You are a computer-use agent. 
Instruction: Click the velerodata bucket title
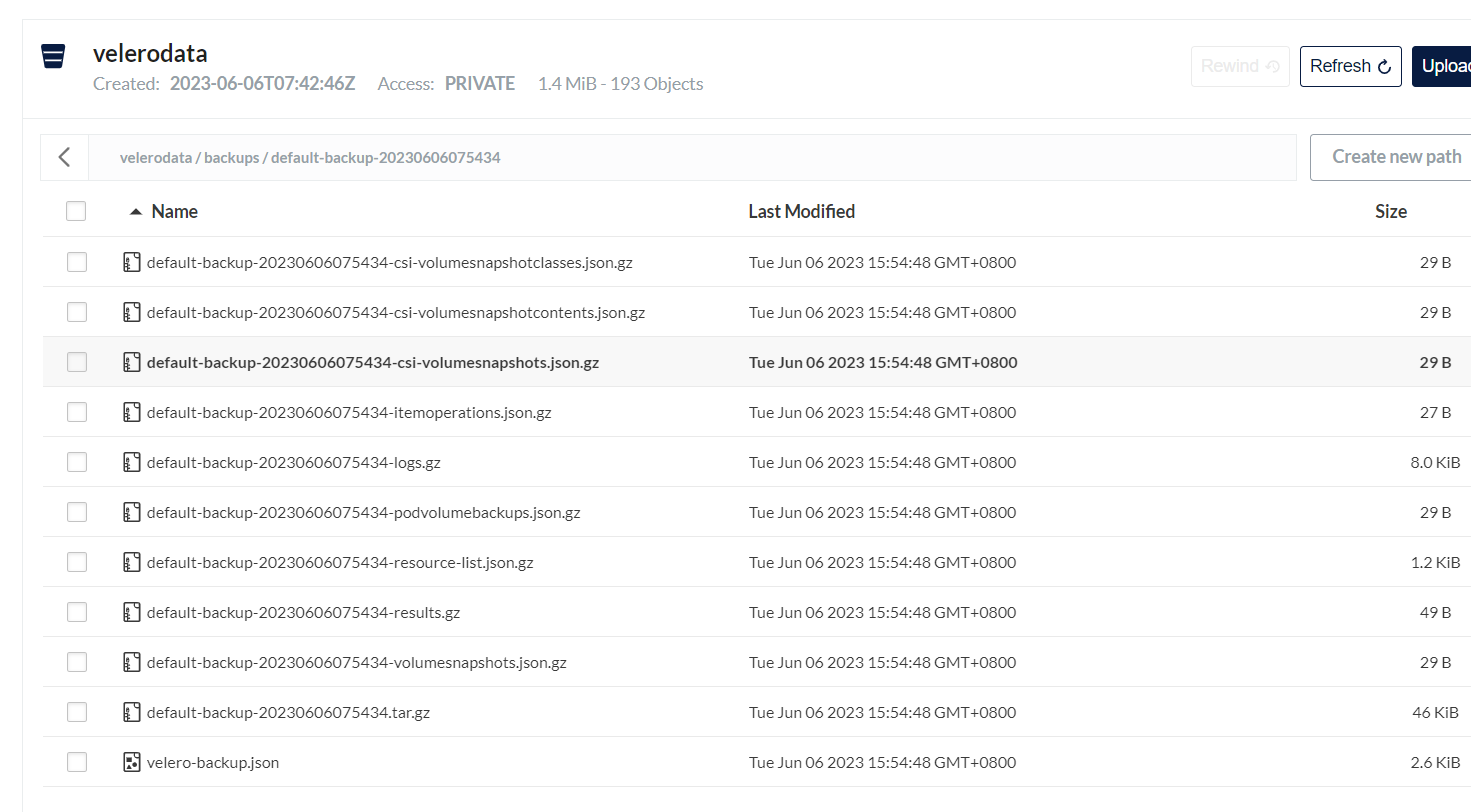(150, 54)
